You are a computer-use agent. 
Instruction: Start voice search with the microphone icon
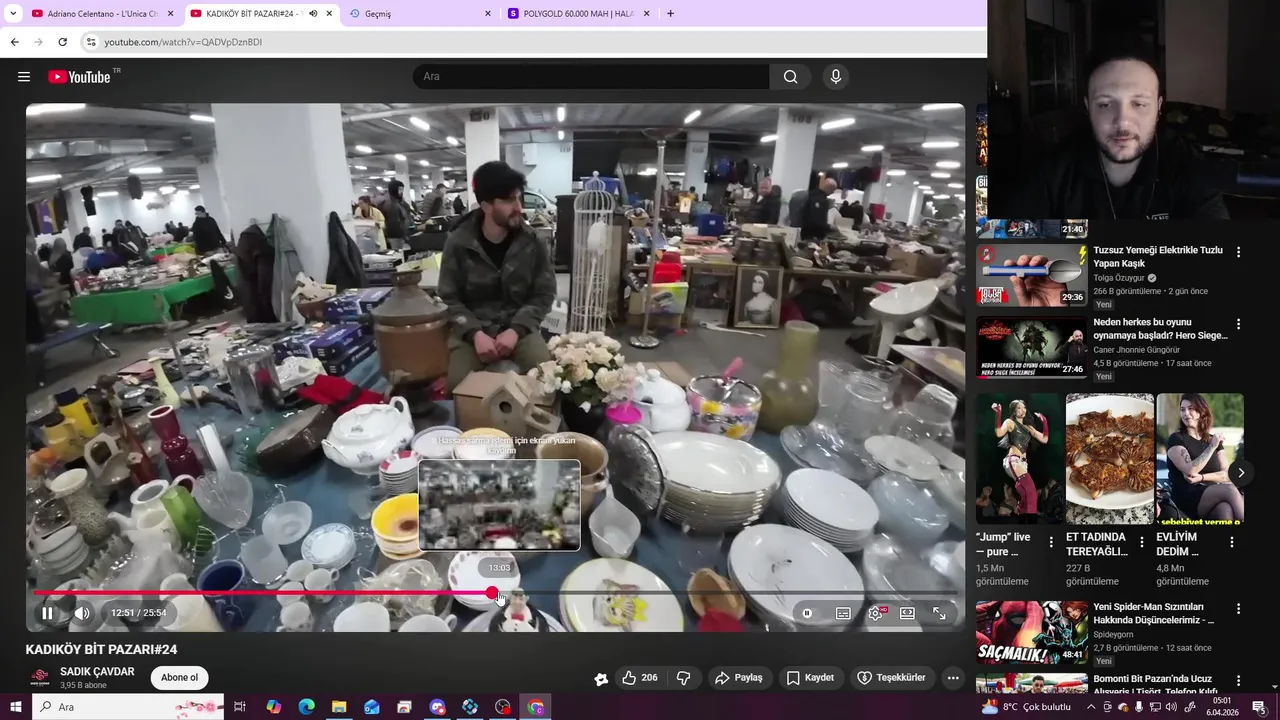pyautogui.click(x=836, y=77)
